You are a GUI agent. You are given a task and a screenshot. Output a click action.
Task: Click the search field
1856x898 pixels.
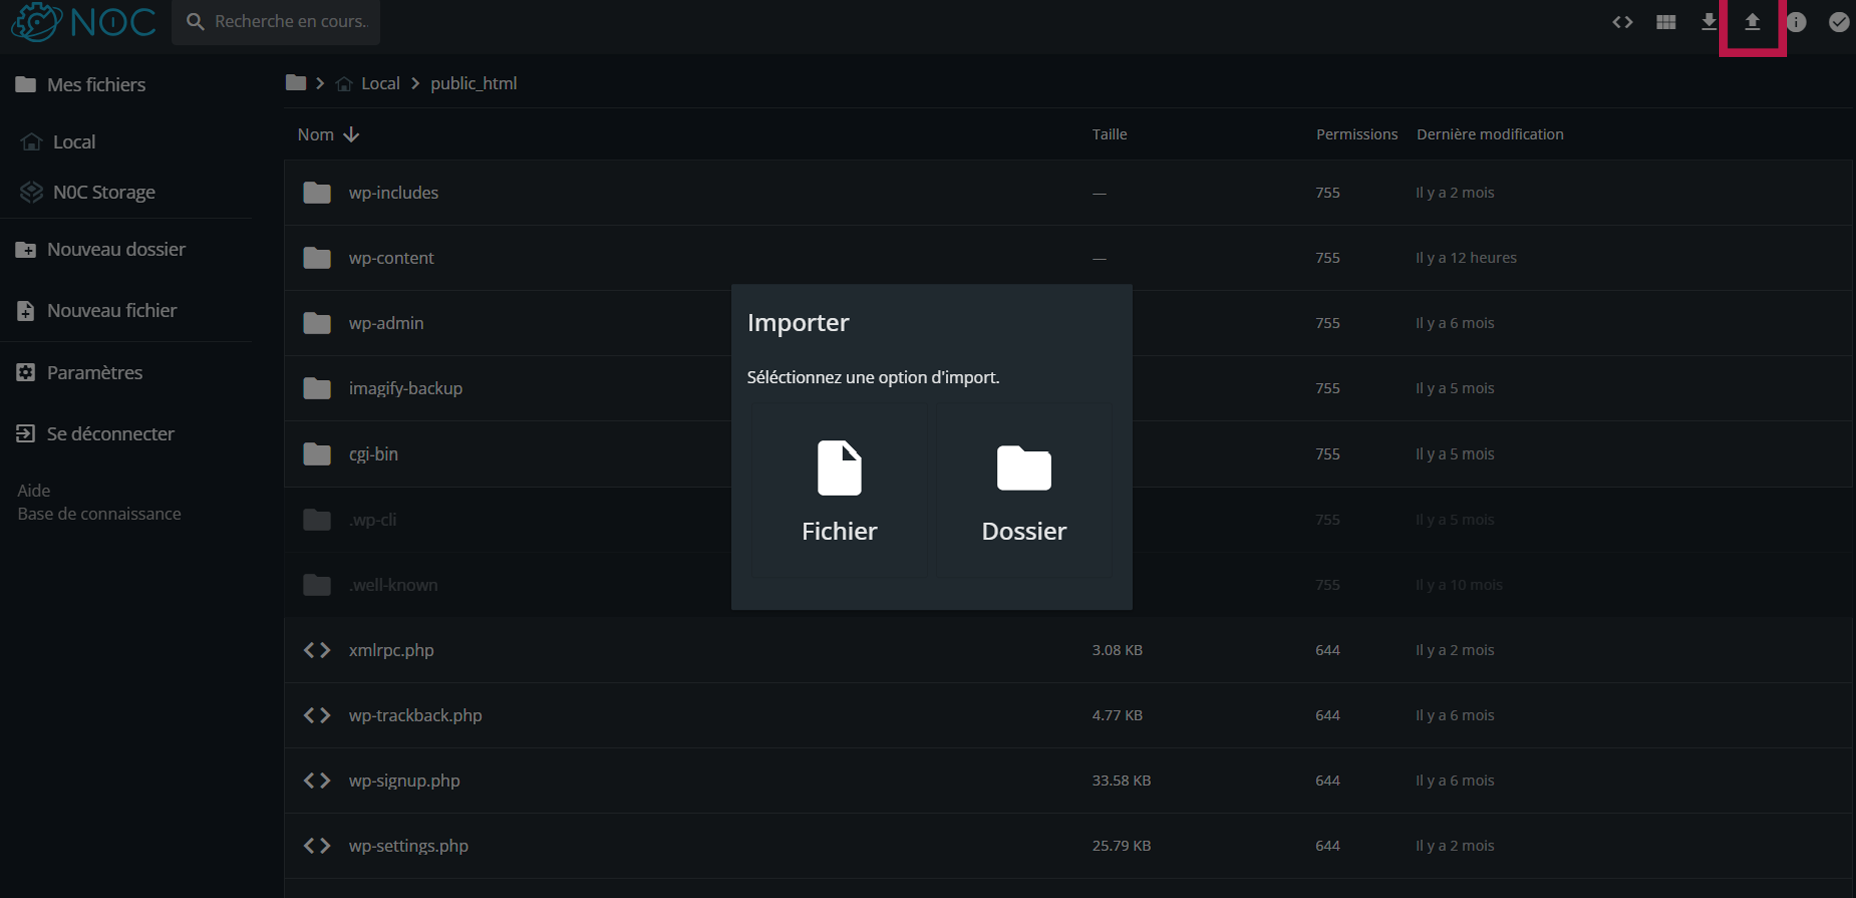click(276, 21)
